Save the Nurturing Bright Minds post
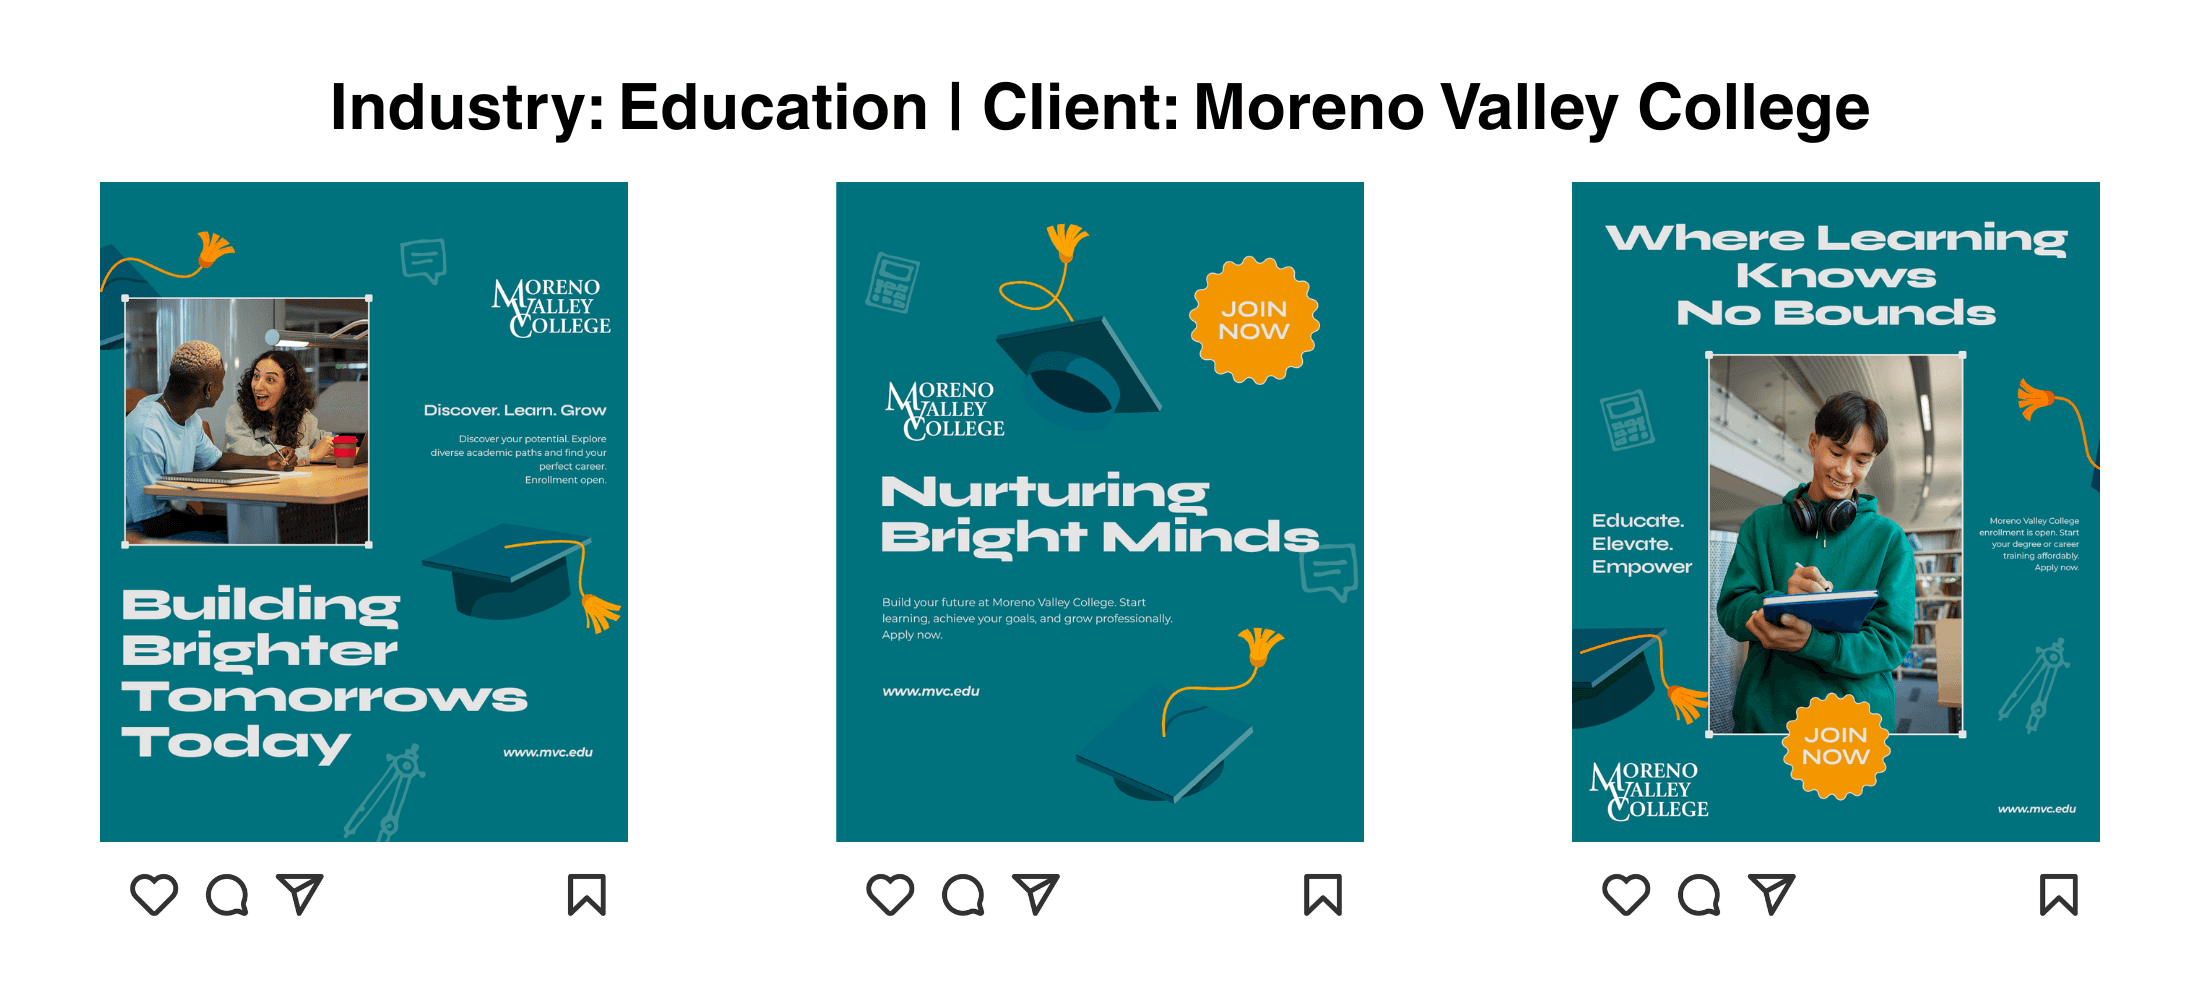Viewport: 2200px width, 1000px height. [x=1323, y=895]
